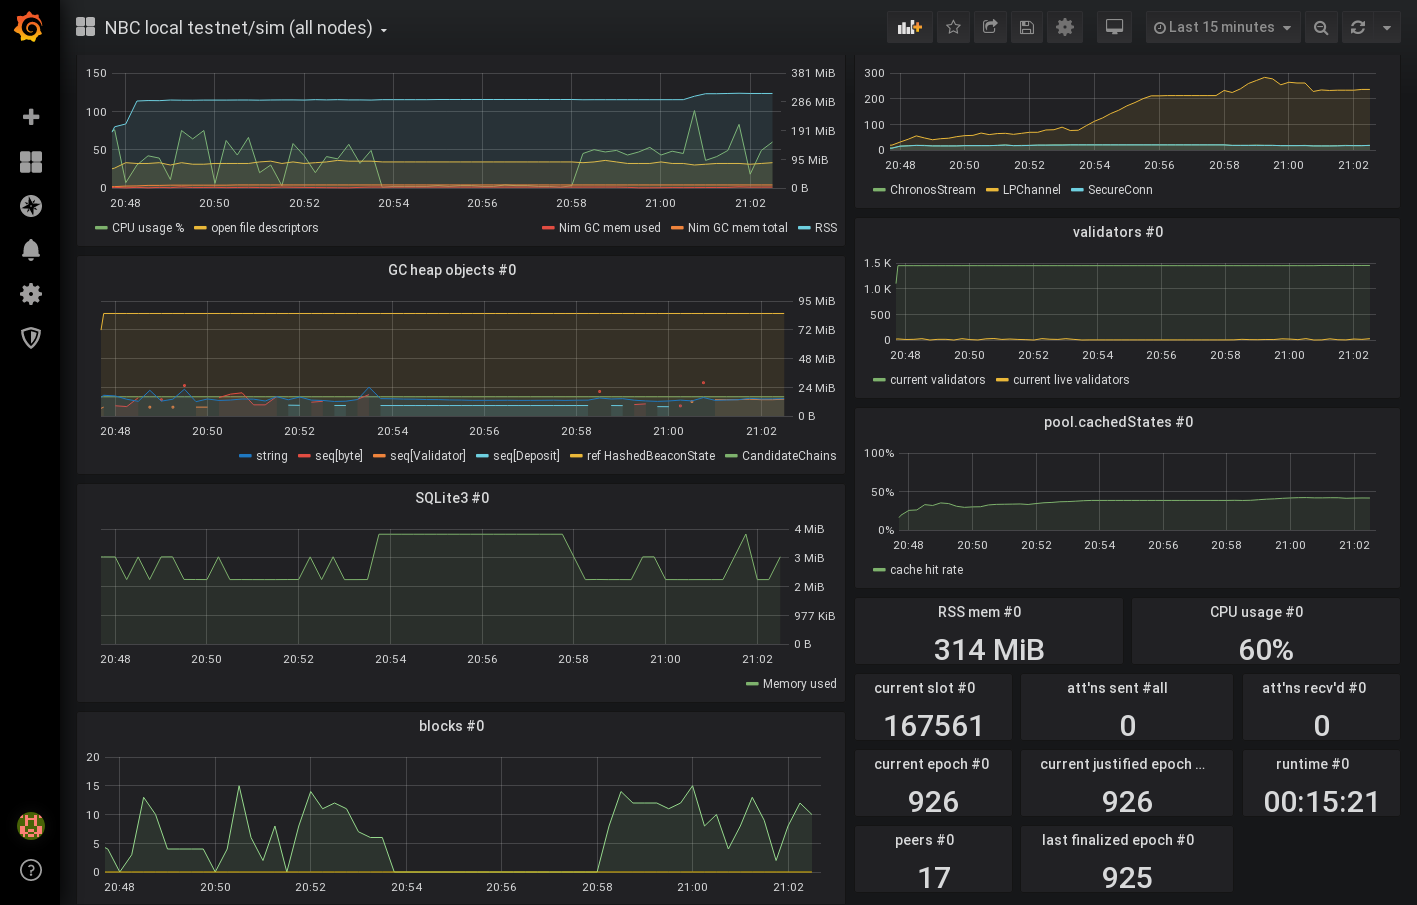Click the 925 last finalized epoch value
1417x905 pixels.
(x=1127, y=878)
